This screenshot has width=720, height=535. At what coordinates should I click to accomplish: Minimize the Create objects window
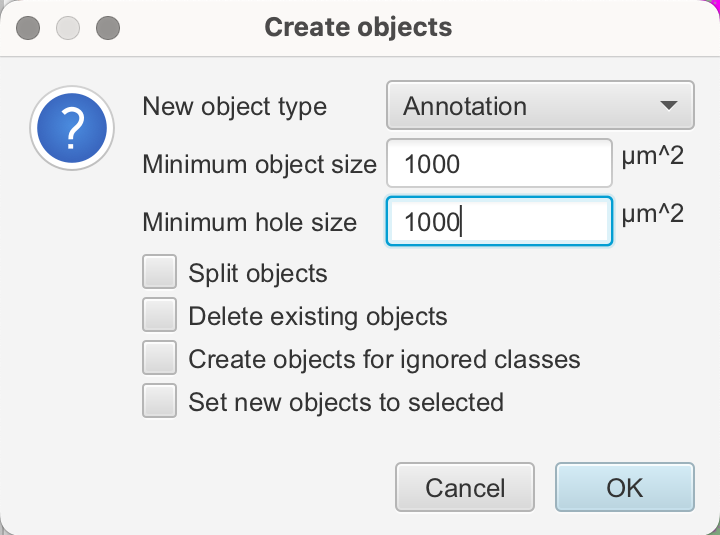tap(68, 27)
